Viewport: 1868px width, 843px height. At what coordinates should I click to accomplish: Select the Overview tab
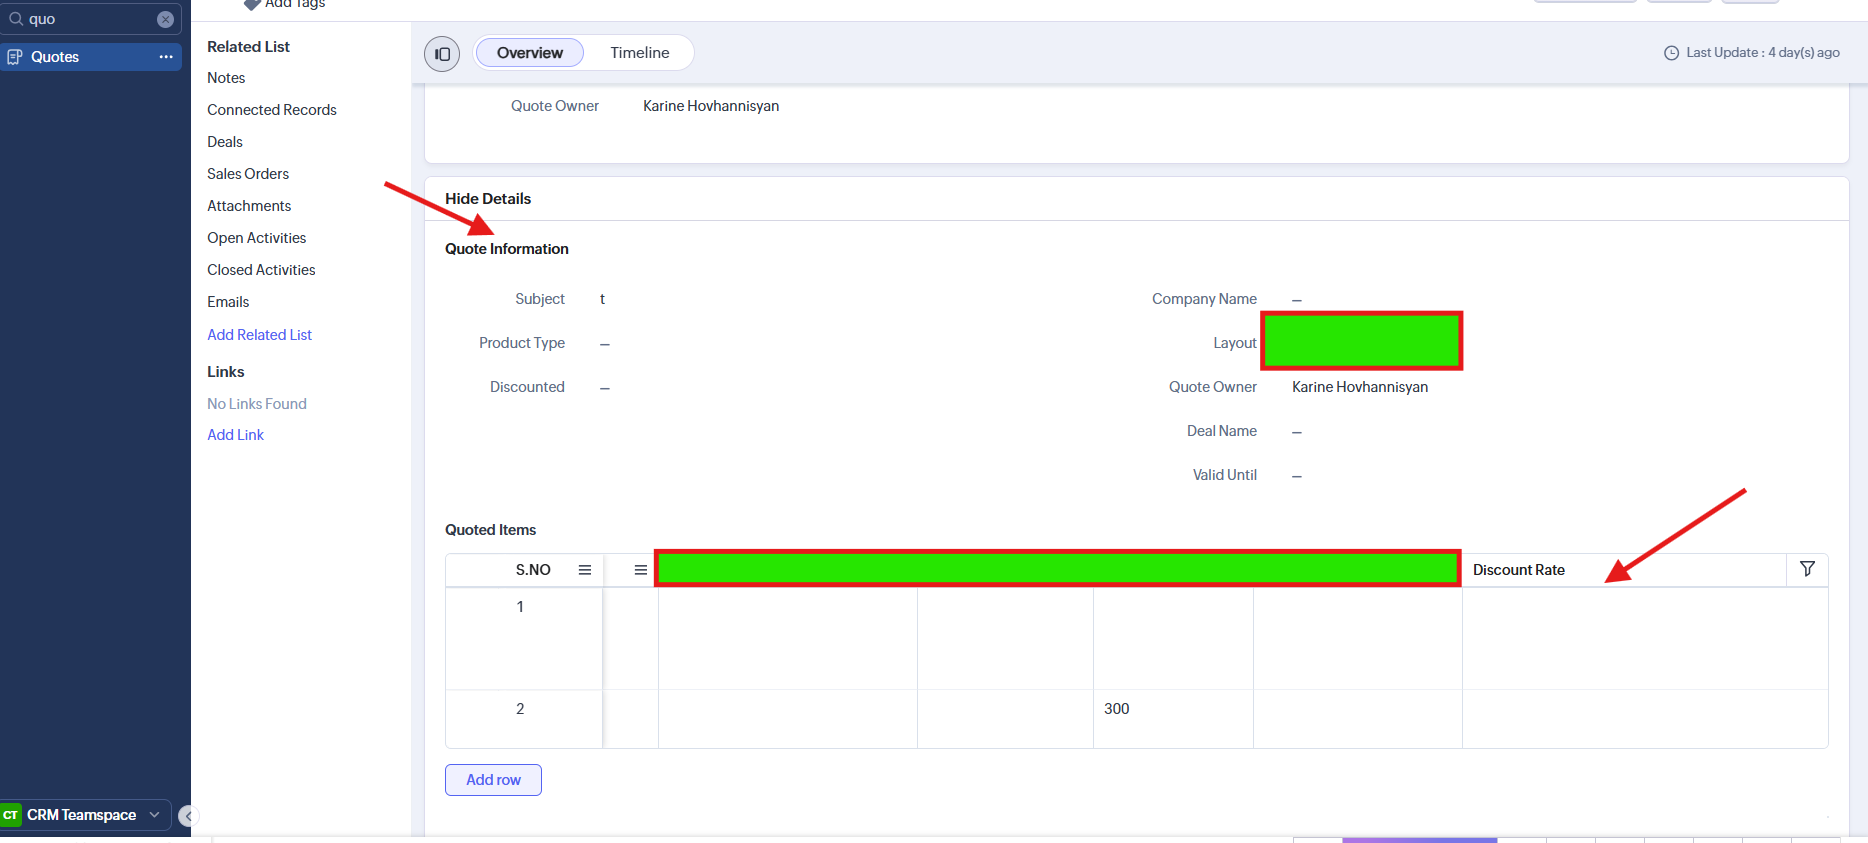tap(529, 53)
